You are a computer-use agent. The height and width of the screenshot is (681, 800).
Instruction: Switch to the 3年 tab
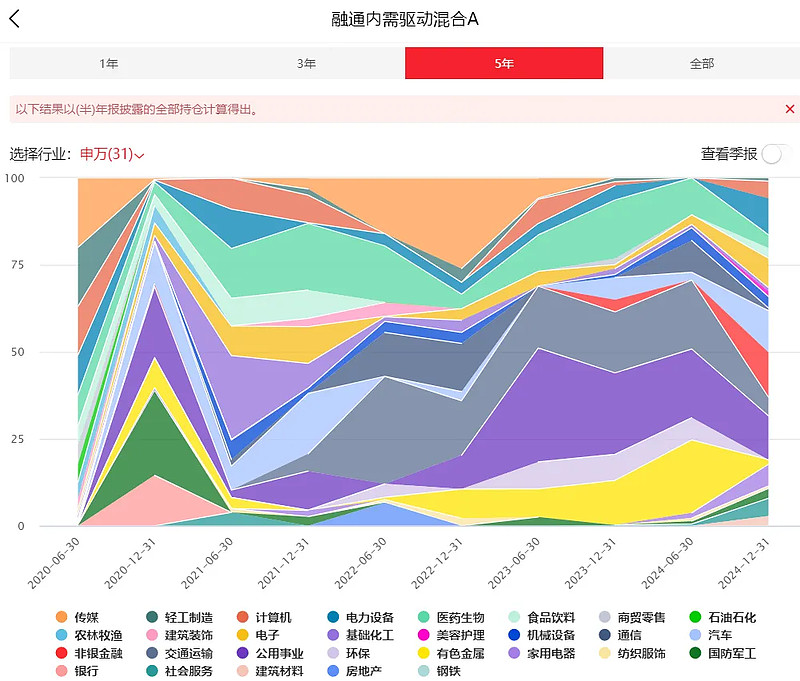pyautogui.click(x=306, y=63)
